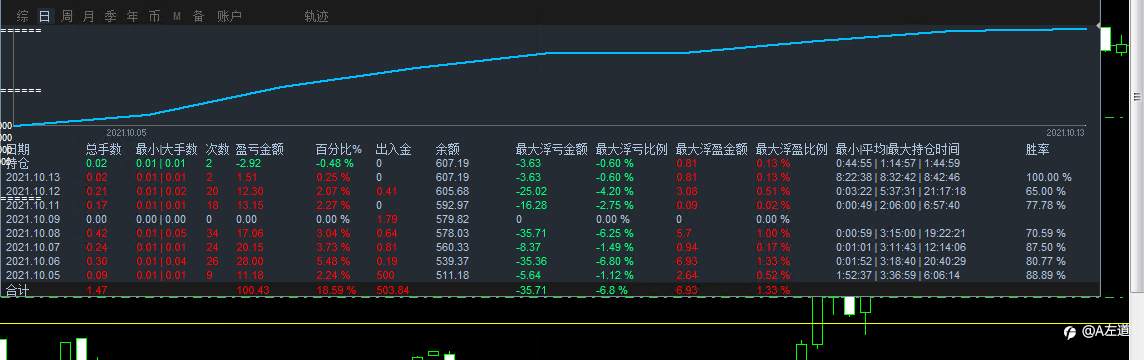This screenshot has height=360, width=1144.
Task: Click the -16.28 max floating loss cell
Action: [x=531, y=205]
